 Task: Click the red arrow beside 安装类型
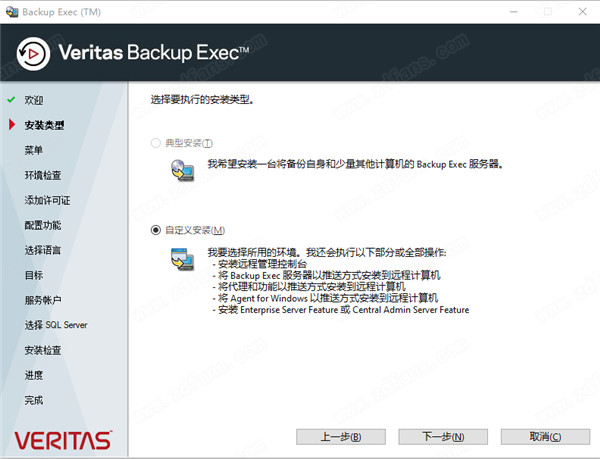coord(12,124)
